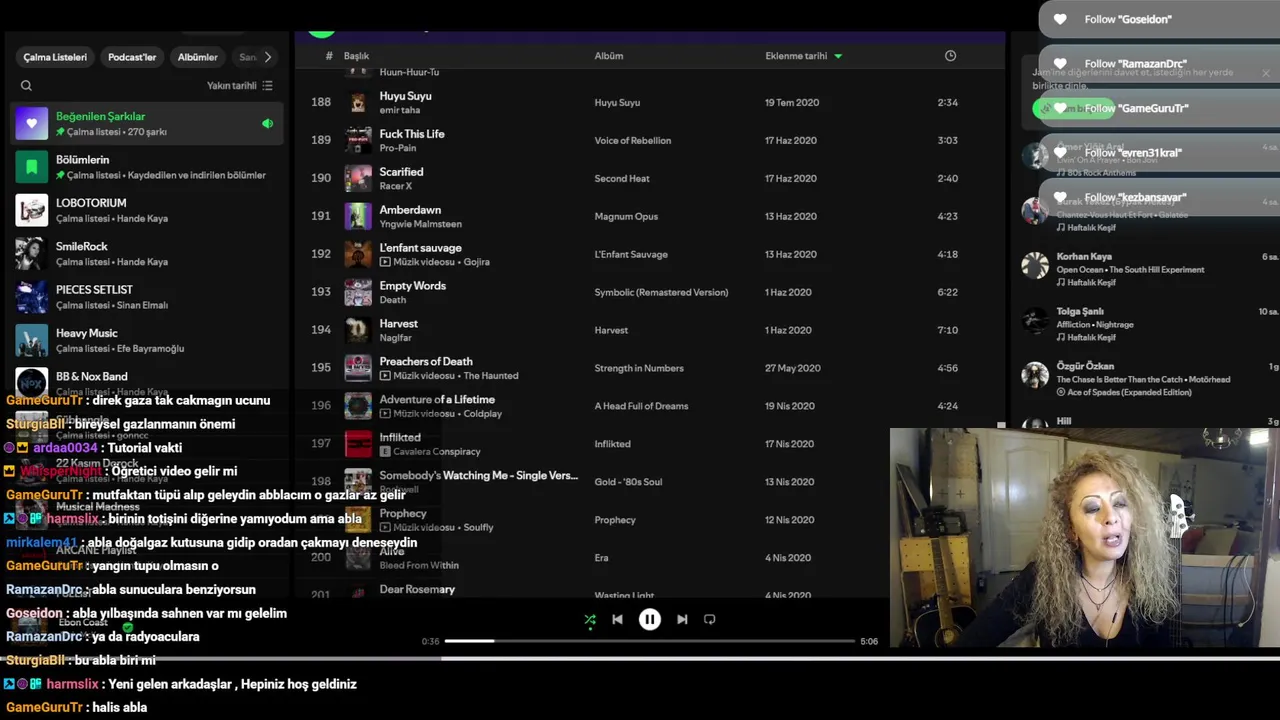Click Follow "evren31kral" overlay heart icon

click(1060, 153)
